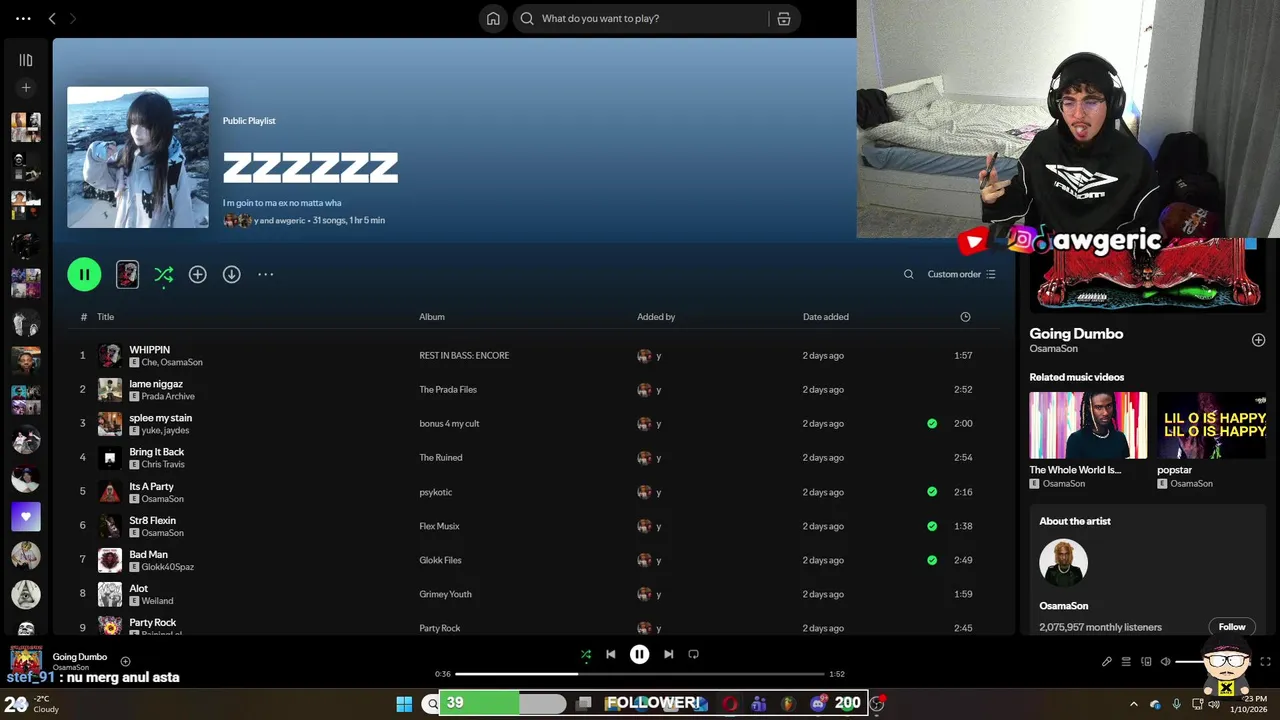Open more options for zzzzzz playlist
The width and height of the screenshot is (1280, 720).
point(265,274)
